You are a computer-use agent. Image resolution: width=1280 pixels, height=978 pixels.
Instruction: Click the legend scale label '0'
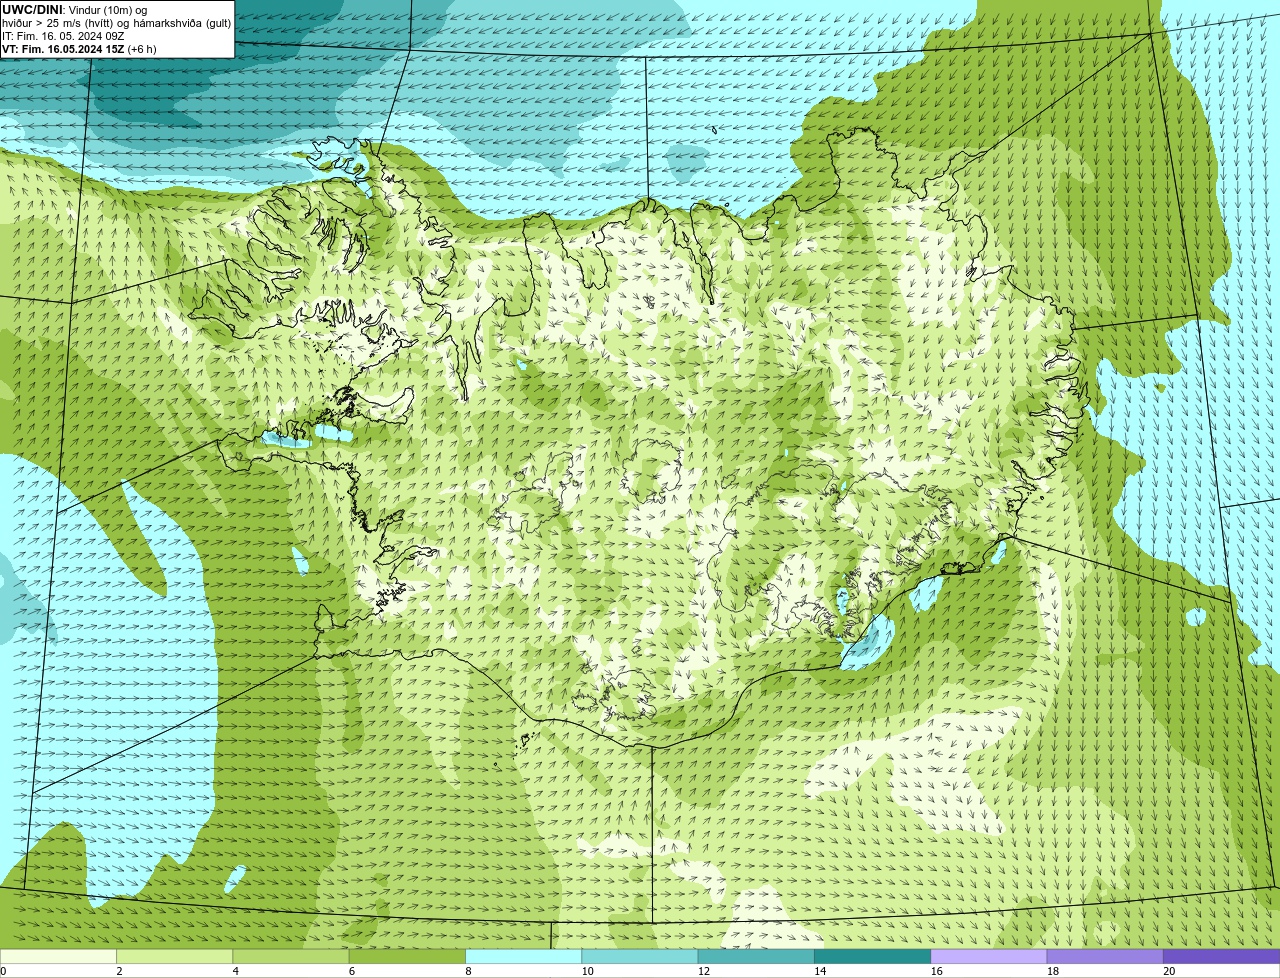pyautogui.click(x=3, y=971)
